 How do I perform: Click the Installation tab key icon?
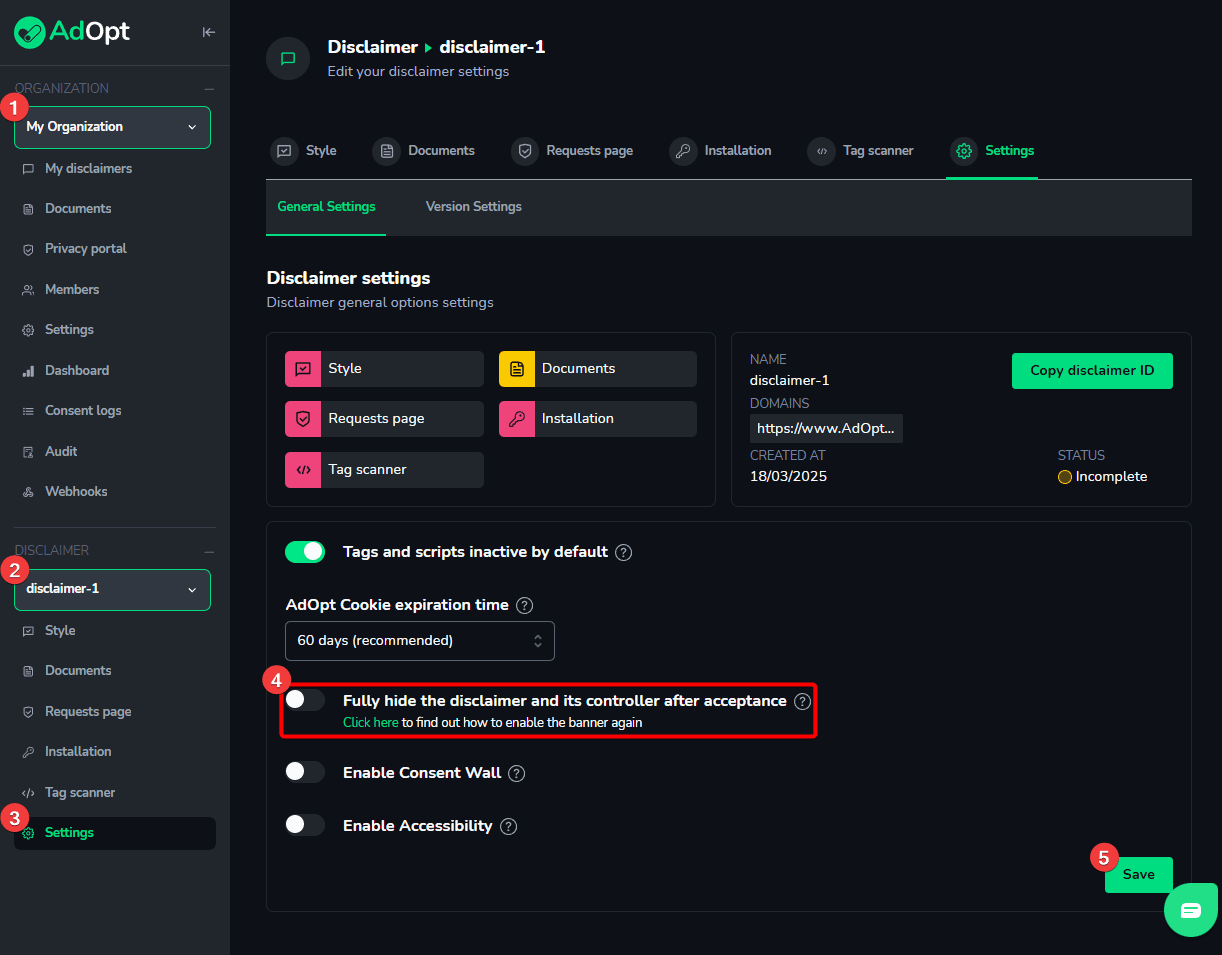click(x=683, y=151)
